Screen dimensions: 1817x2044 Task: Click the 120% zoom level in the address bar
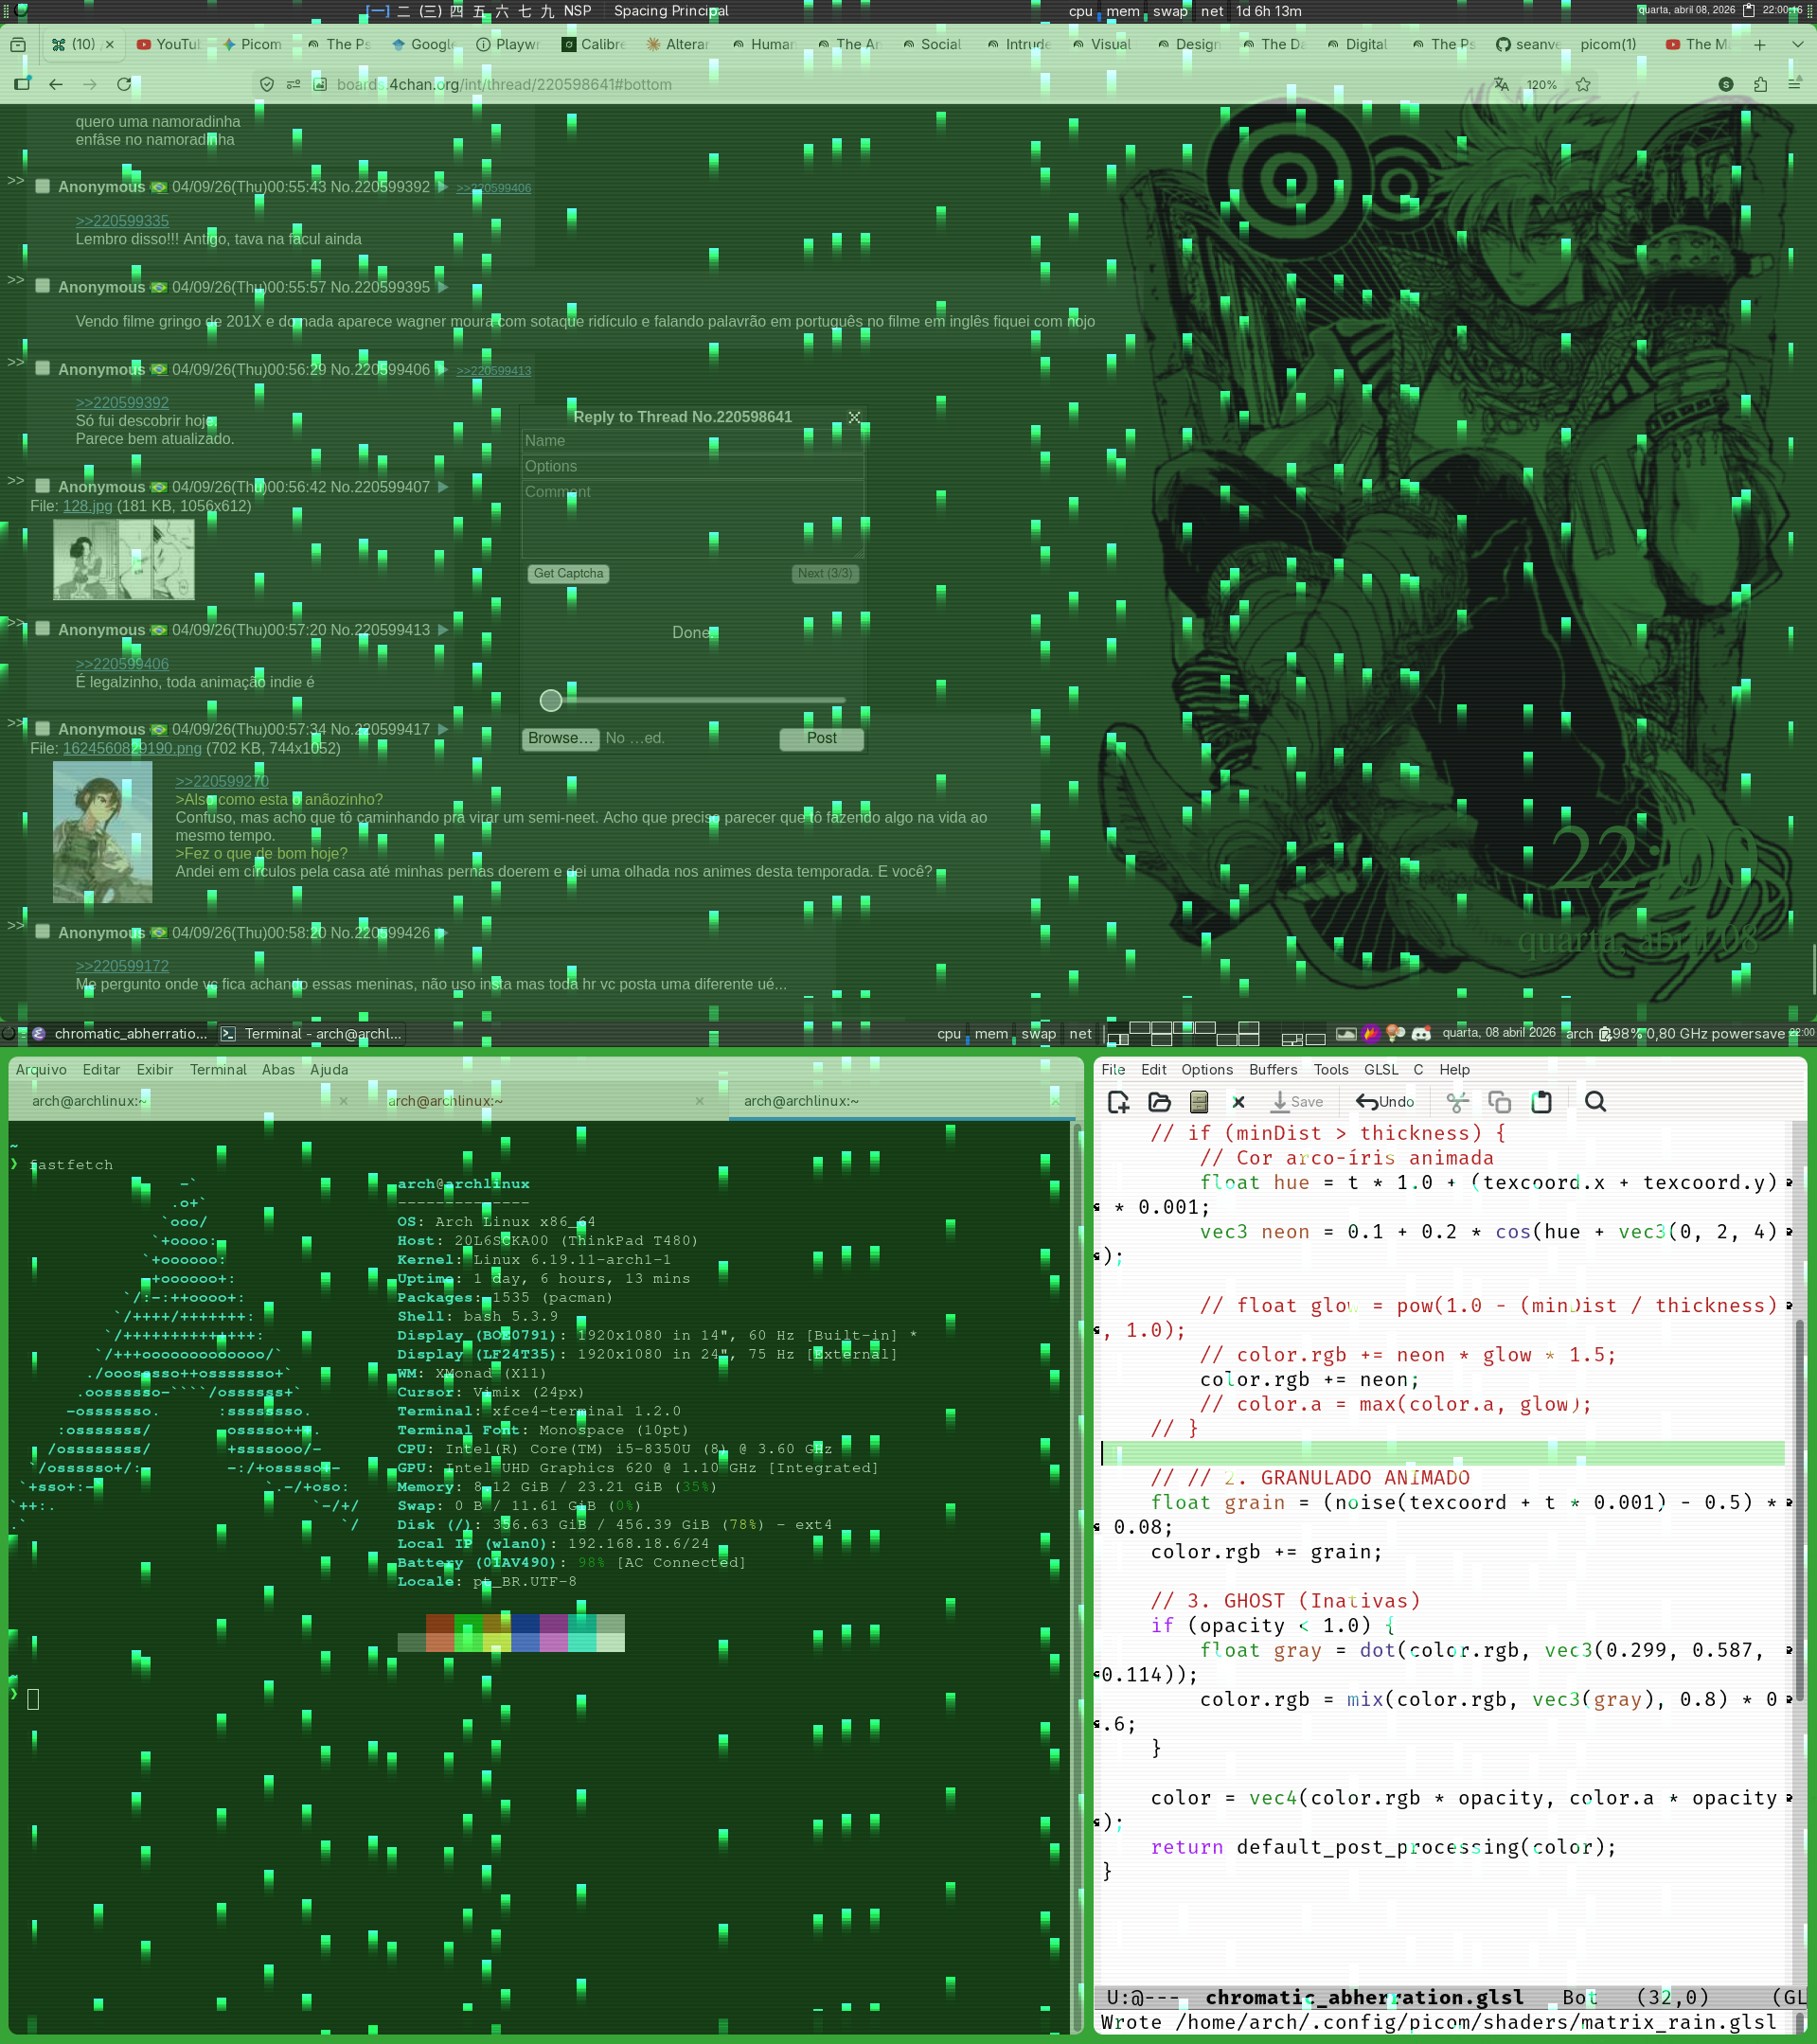[1541, 85]
